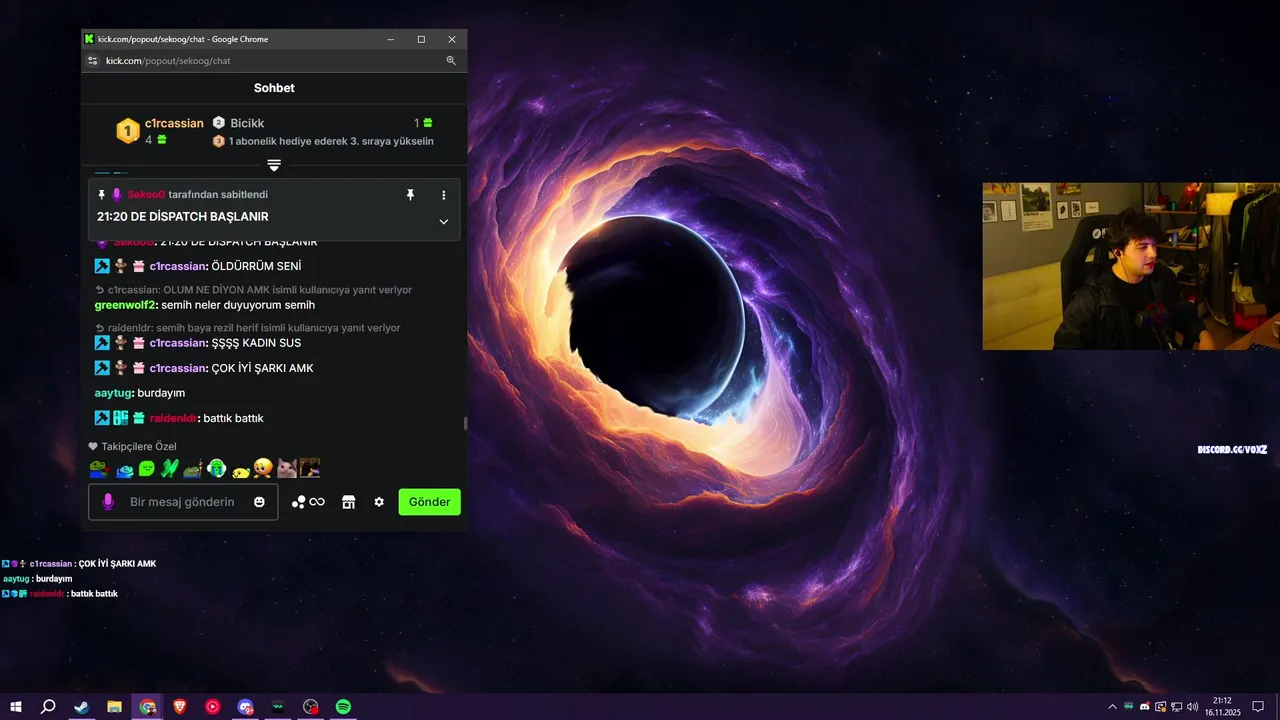This screenshot has height=720, width=1280.
Task: Click the address bar zoom magnifier icon
Action: [451, 61]
